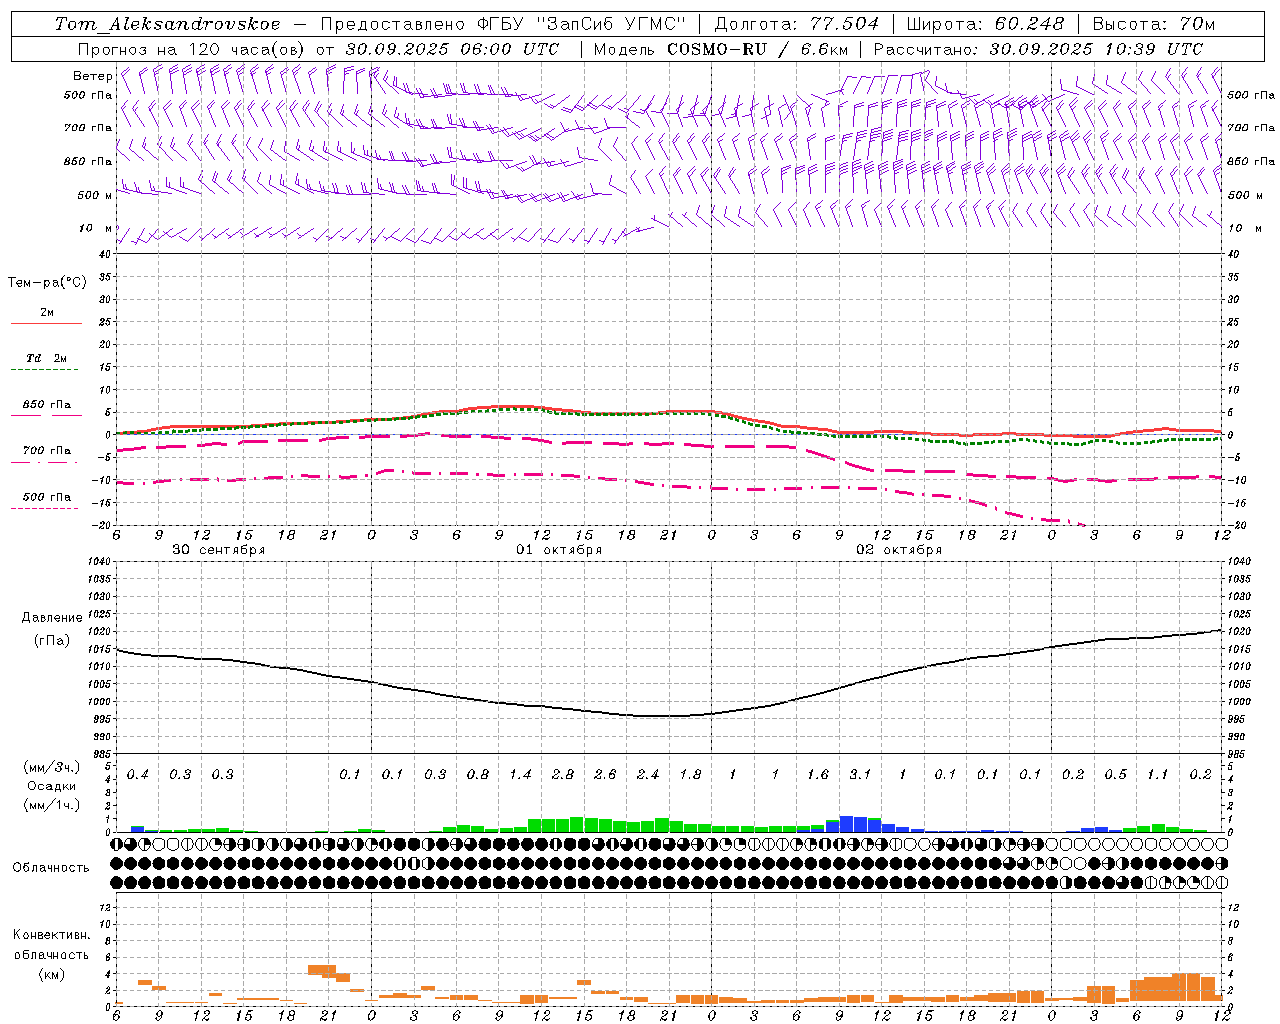Select the Высота: 70м elevation text
Viewport: 1280px width, 1024px height.
pos(1154,24)
